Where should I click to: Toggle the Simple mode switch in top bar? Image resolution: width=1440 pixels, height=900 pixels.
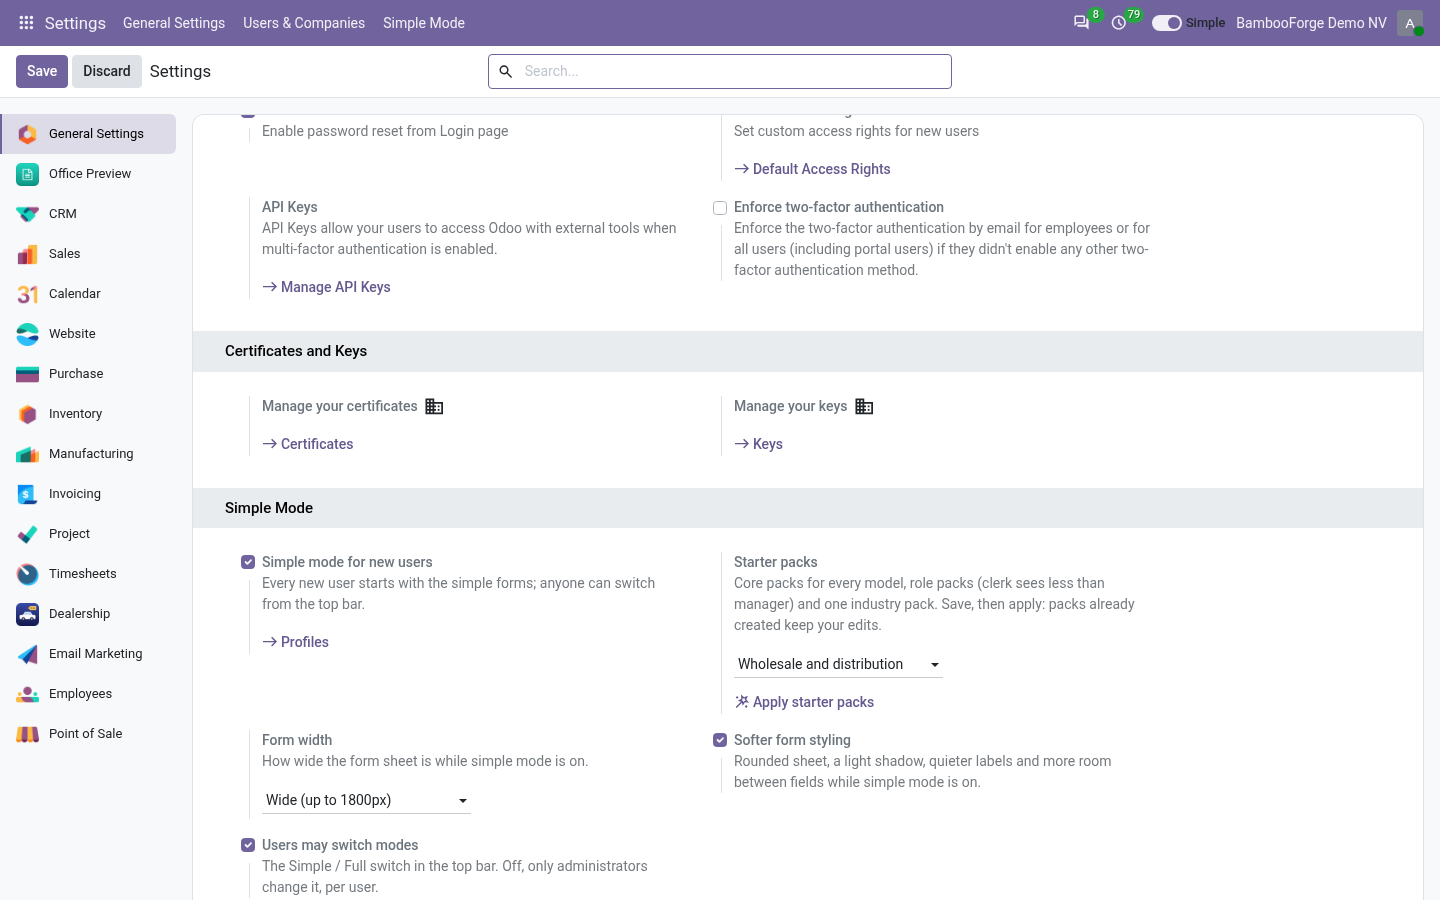coord(1166,23)
